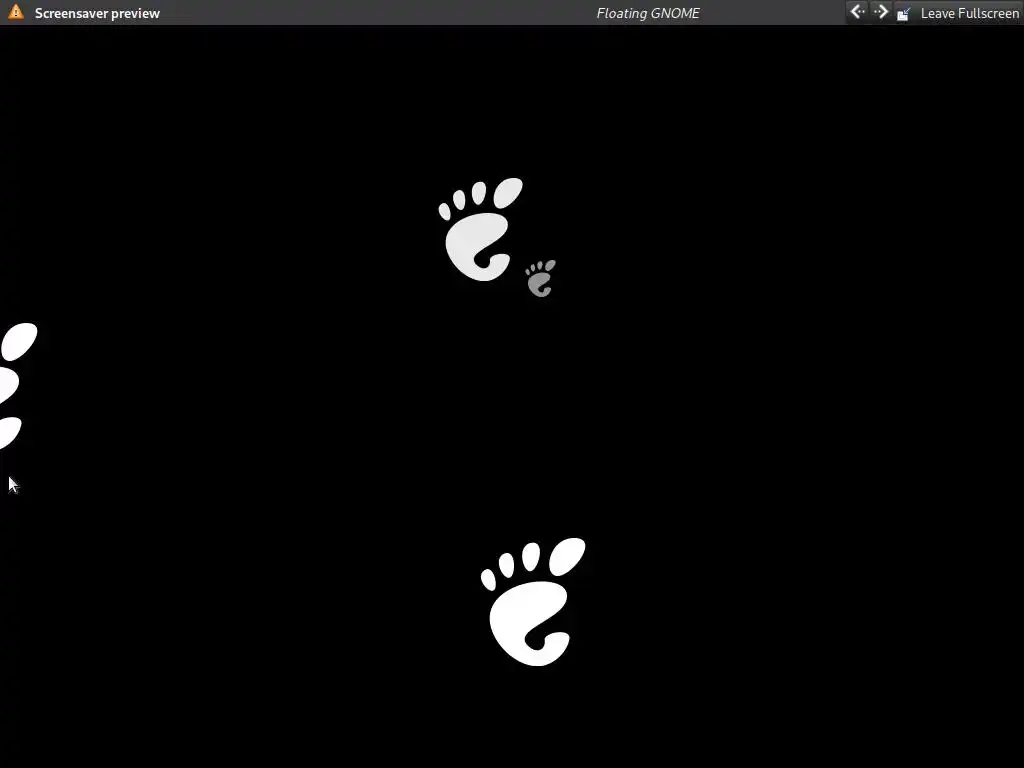1024x768 pixels.
Task: Click the Floating GNOME title text
Action: pos(648,13)
